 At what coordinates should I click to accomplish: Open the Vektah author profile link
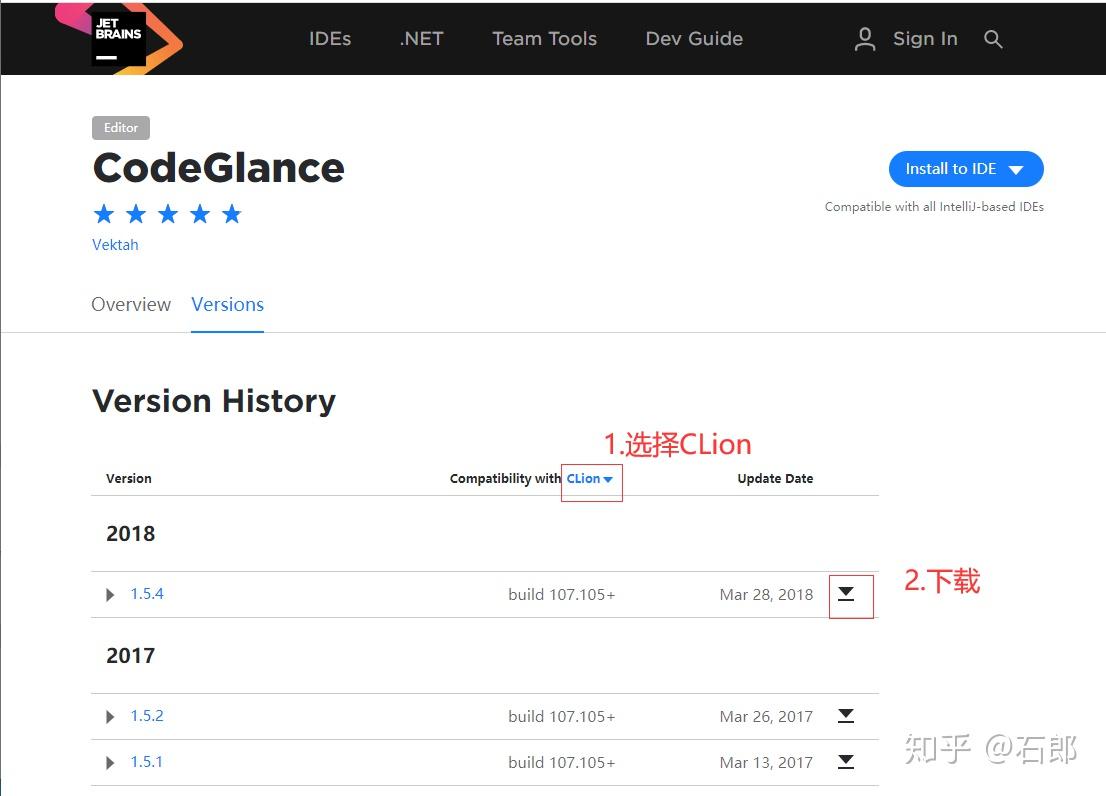pos(115,244)
